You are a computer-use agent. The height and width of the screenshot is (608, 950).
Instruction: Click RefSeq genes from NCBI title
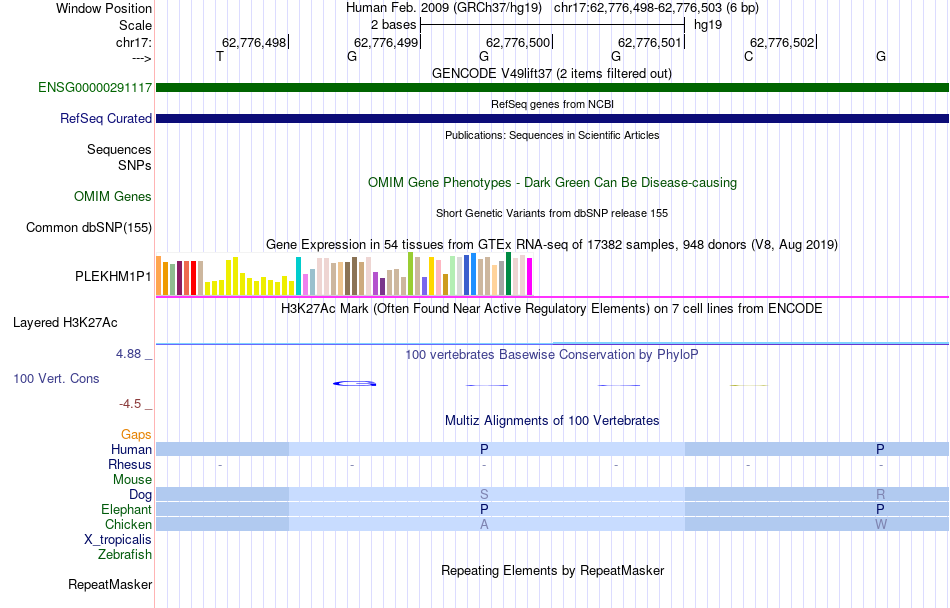(x=552, y=104)
